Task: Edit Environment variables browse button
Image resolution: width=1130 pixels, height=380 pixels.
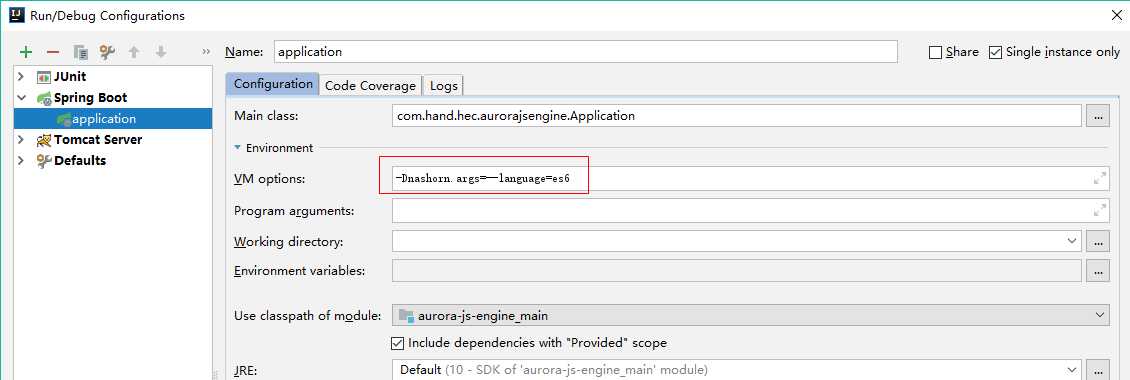Action: (x=1098, y=271)
